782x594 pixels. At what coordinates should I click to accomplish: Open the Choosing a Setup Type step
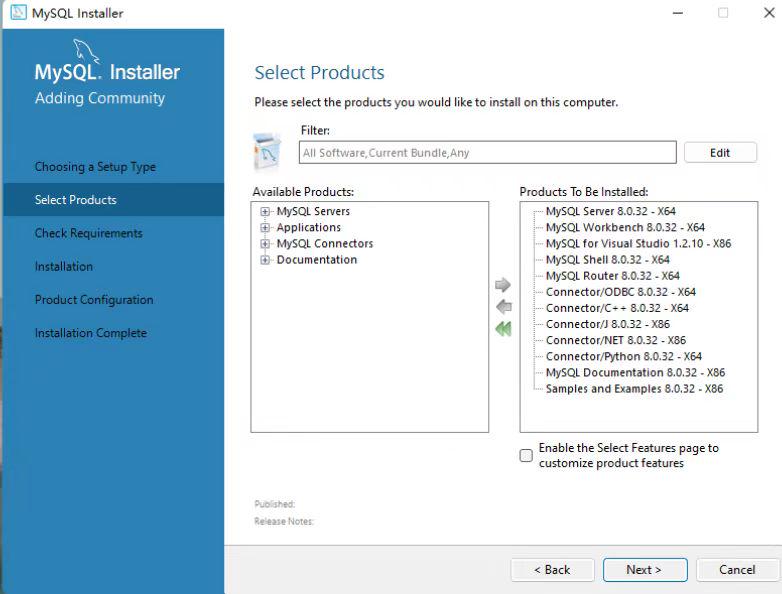95,167
